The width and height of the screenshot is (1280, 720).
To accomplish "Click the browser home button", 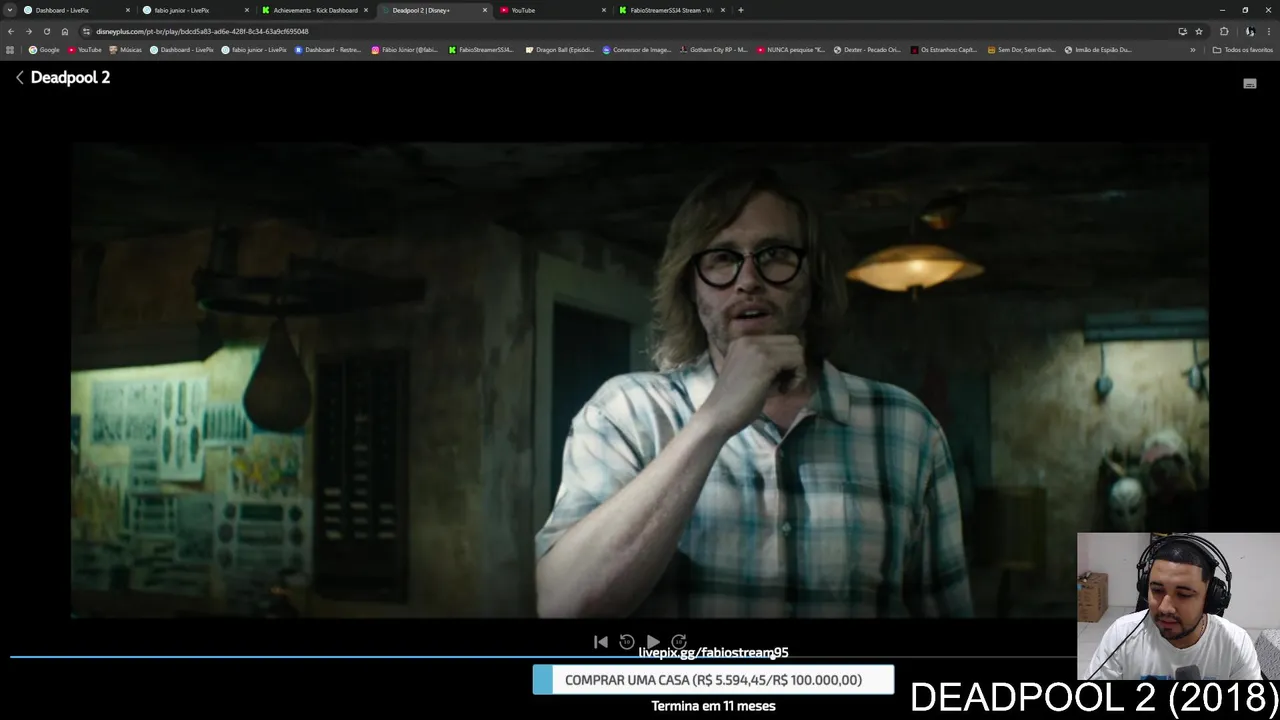I will pyautogui.click(x=65, y=31).
